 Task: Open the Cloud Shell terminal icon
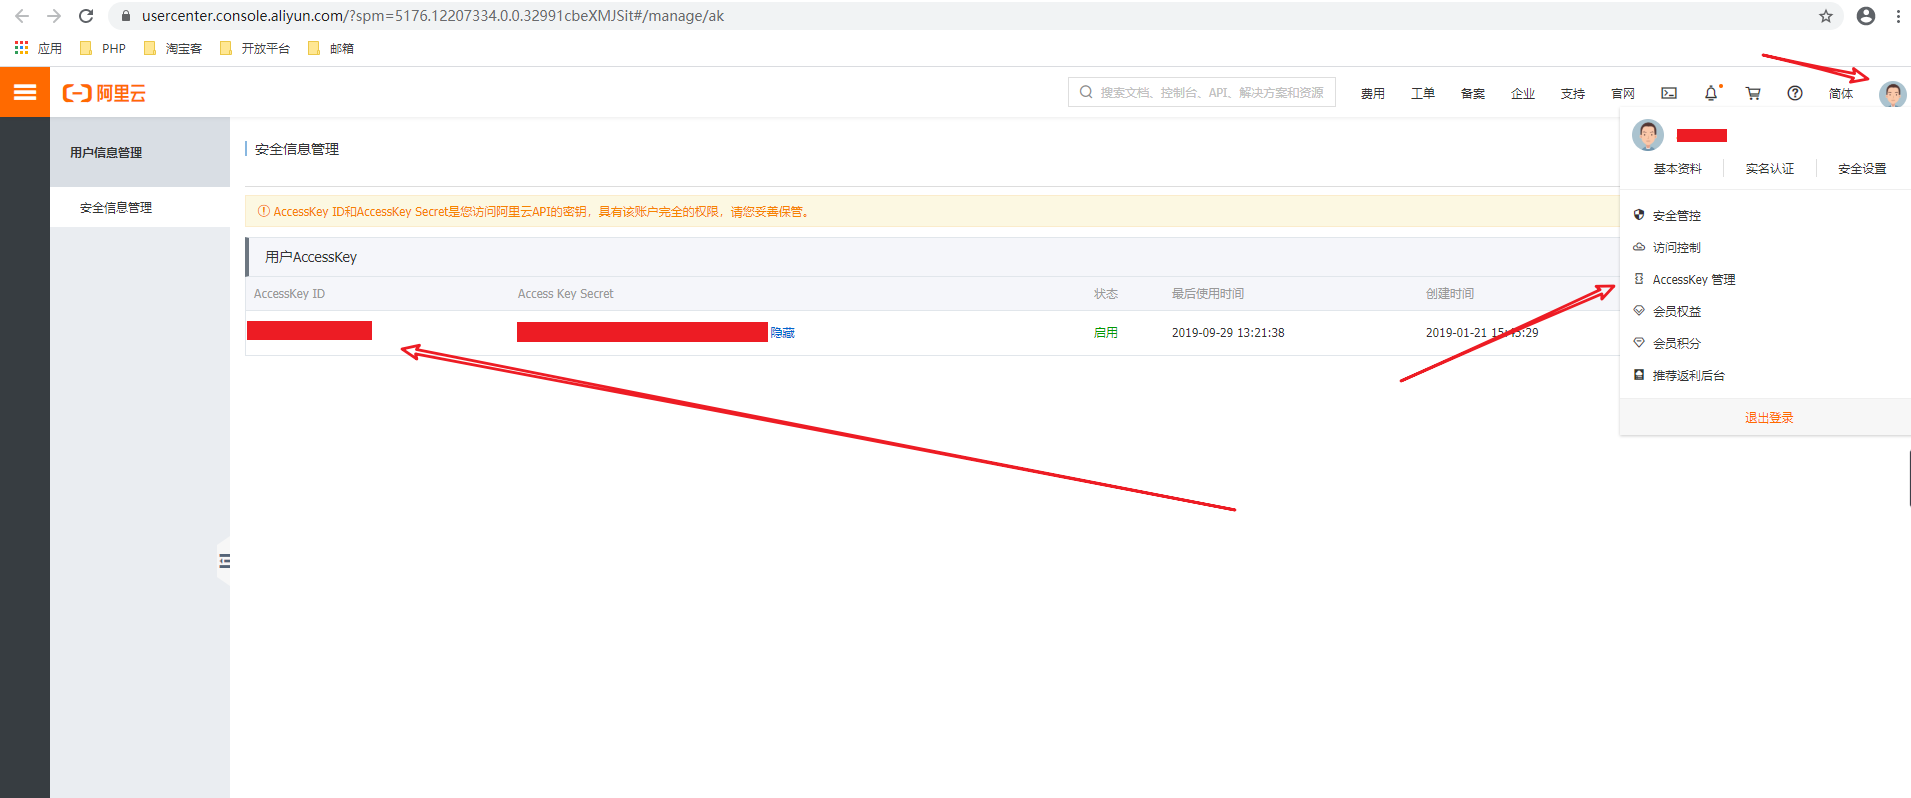coord(1669,93)
